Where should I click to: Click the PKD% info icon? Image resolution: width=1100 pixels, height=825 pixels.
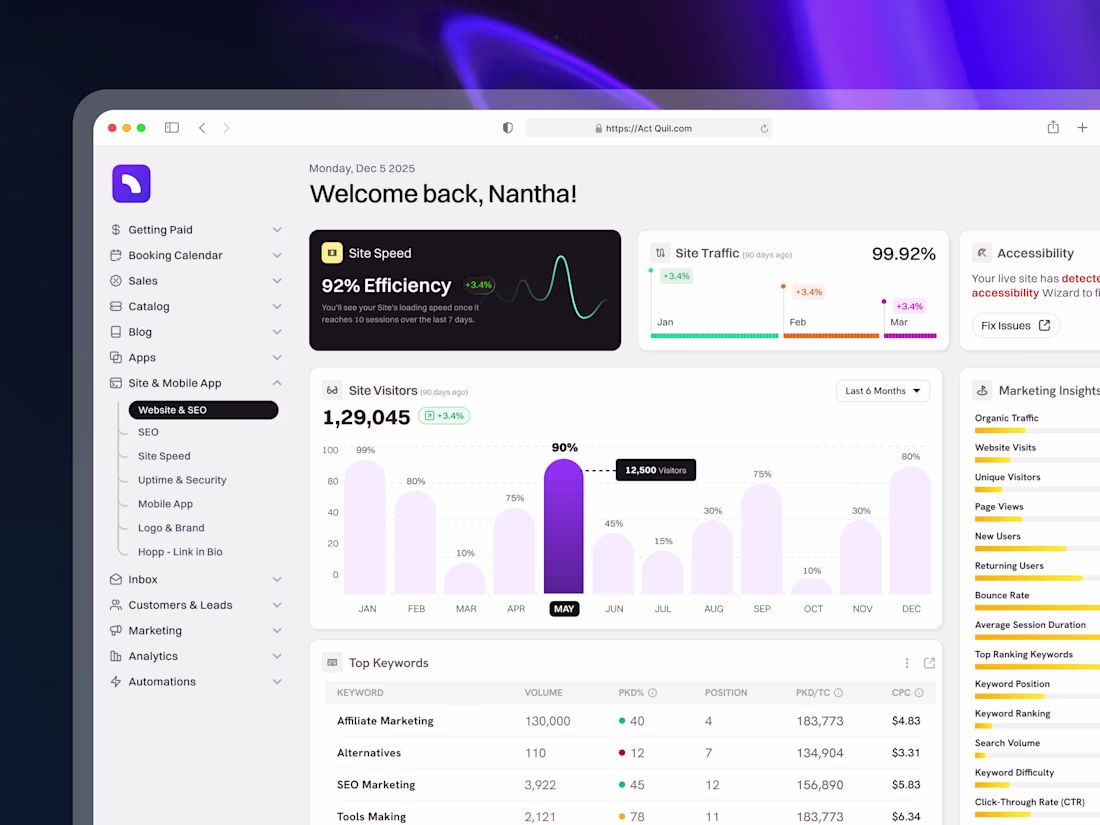652,692
